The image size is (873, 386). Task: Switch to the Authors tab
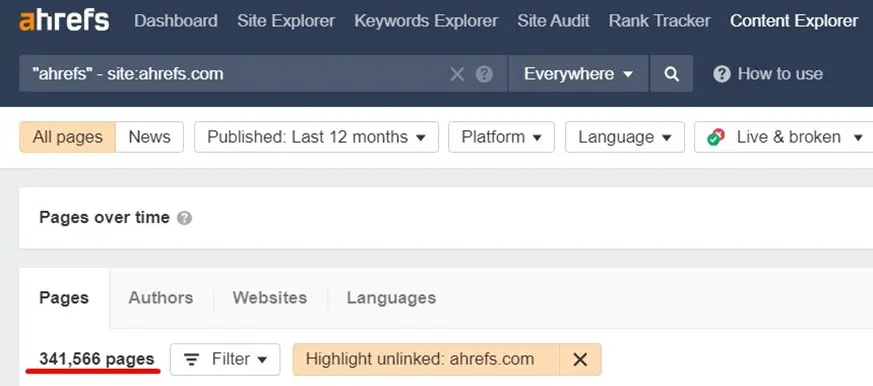pos(161,298)
